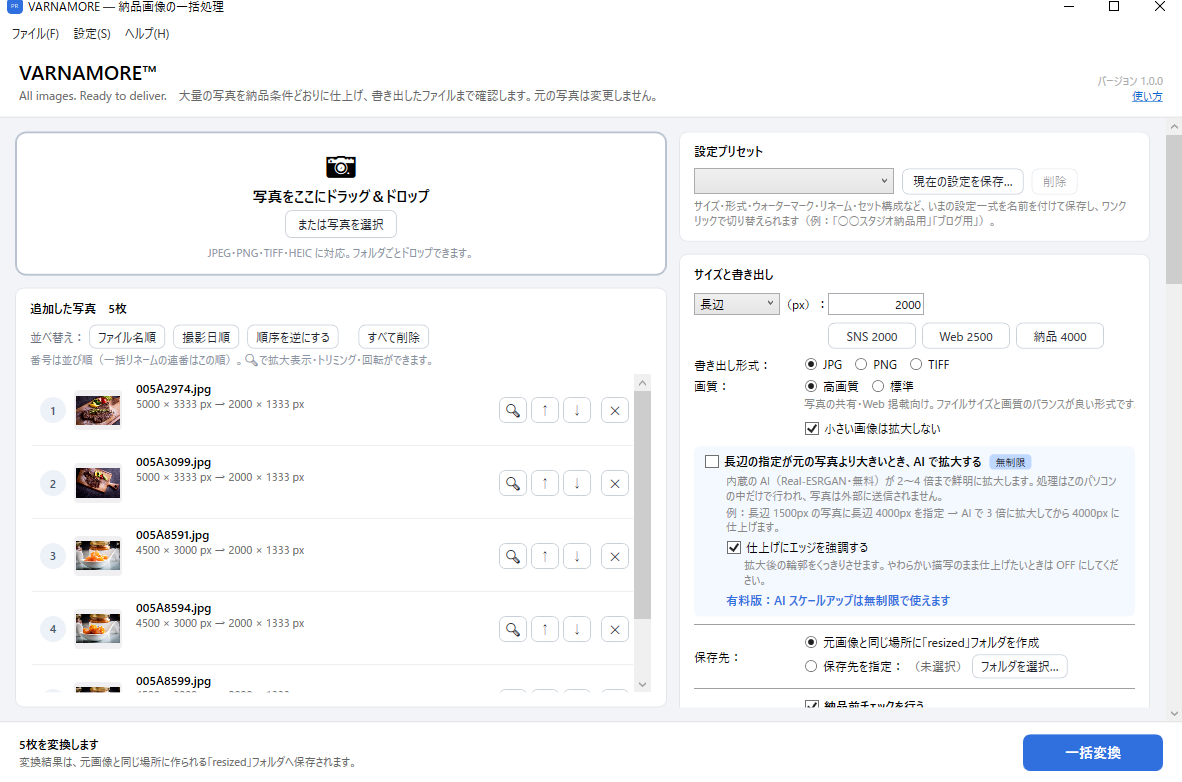
Task: Select thumbnail of 005A8591.jpg
Action: (x=98, y=557)
